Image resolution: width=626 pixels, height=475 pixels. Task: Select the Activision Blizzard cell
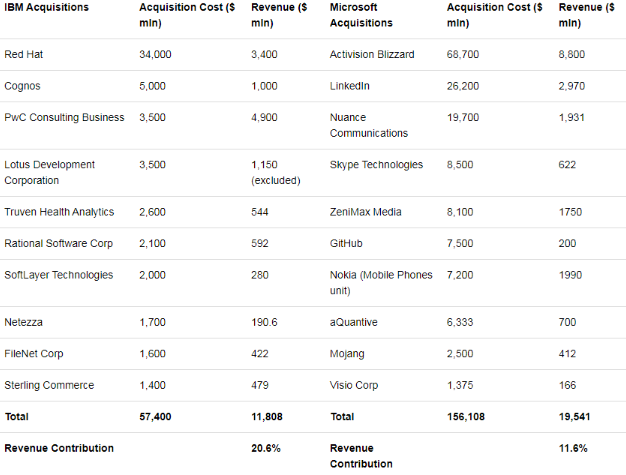(371, 54)
